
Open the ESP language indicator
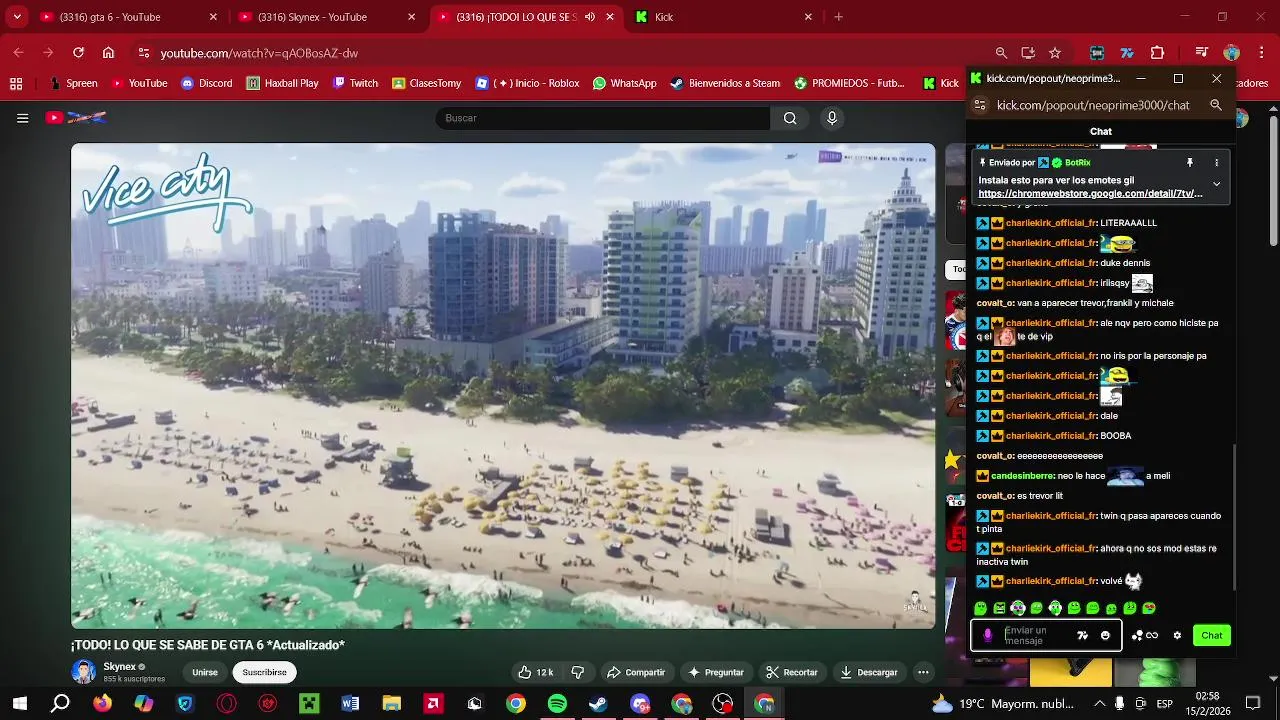click(x=1164, y=704)
